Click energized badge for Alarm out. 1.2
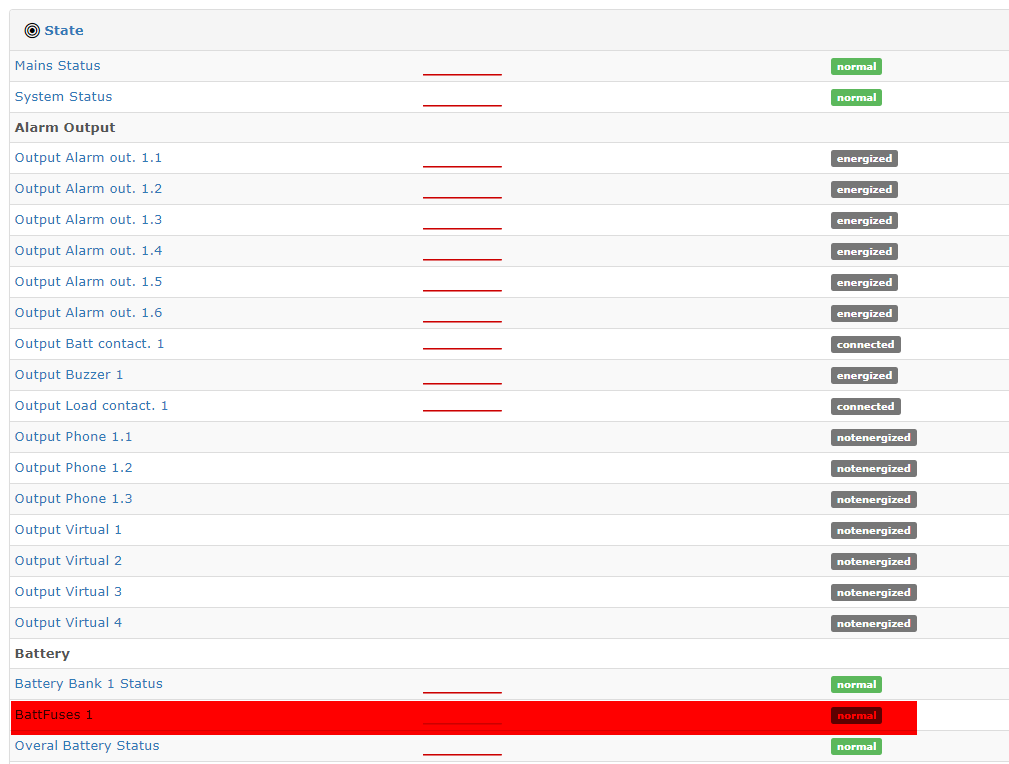Viewport: 1009px width, 764px height. coord(864,189)
